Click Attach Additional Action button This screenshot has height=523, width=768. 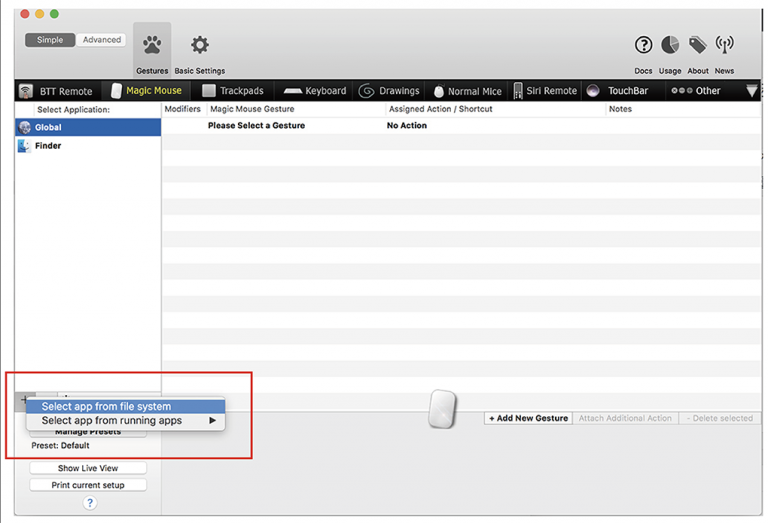point(625,418)
